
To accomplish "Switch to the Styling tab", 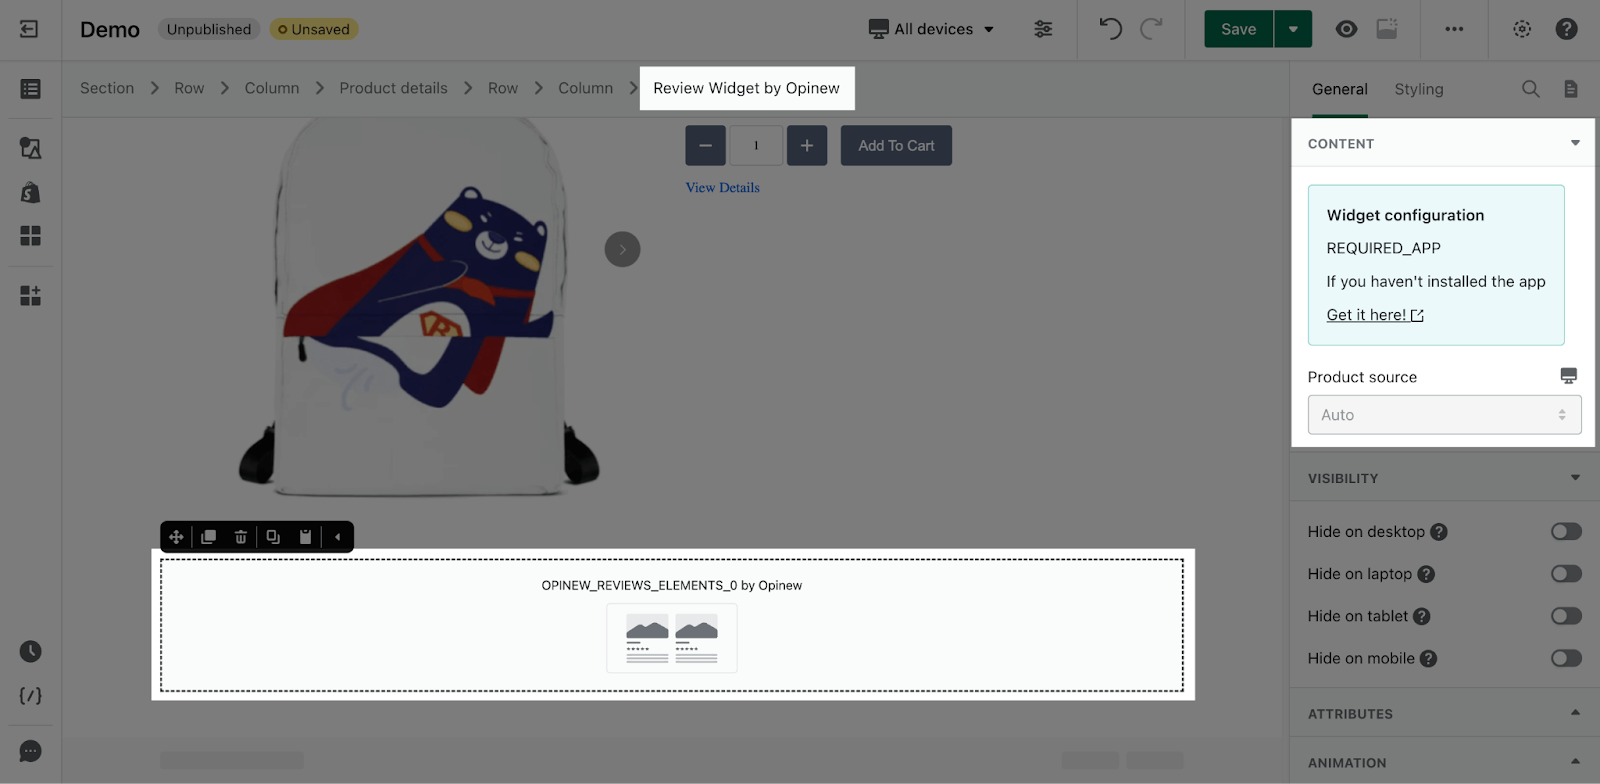I will click(1418, 89).
